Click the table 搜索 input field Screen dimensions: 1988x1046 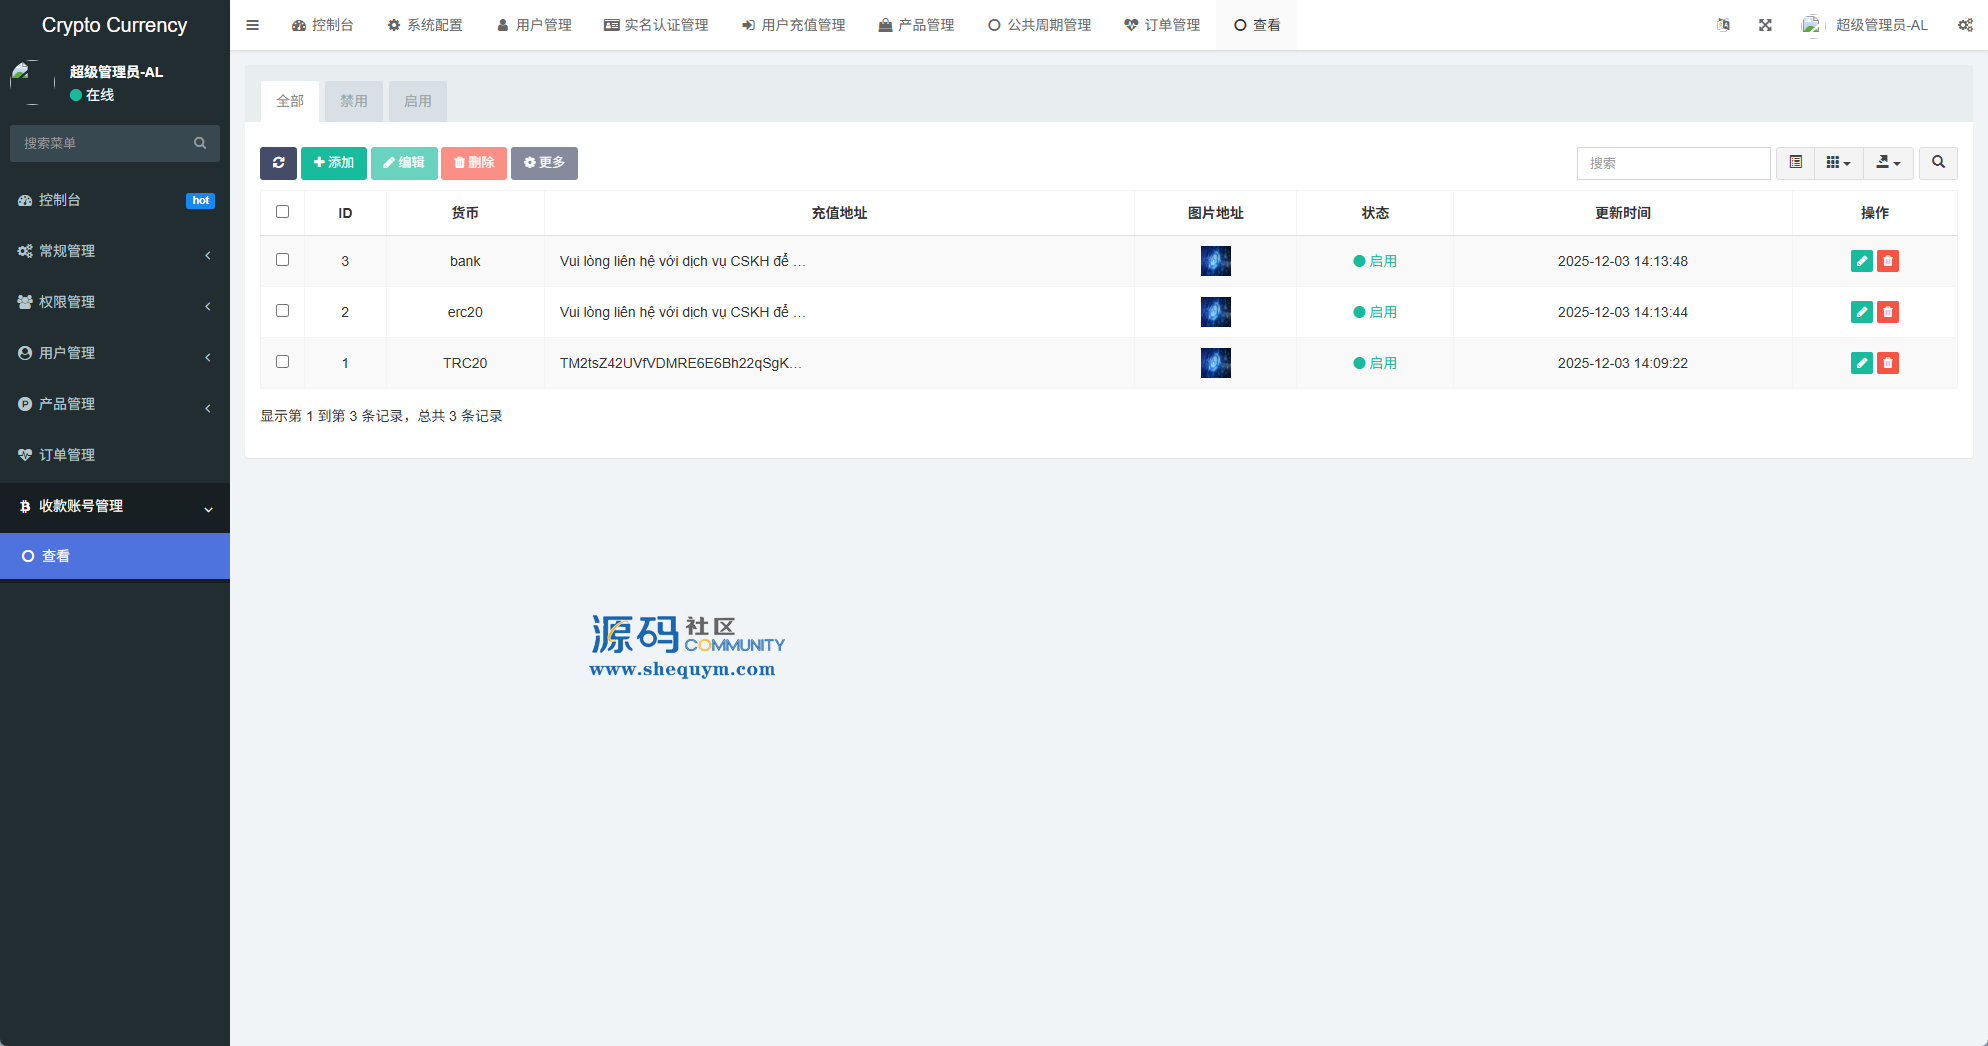(1673, 163)
